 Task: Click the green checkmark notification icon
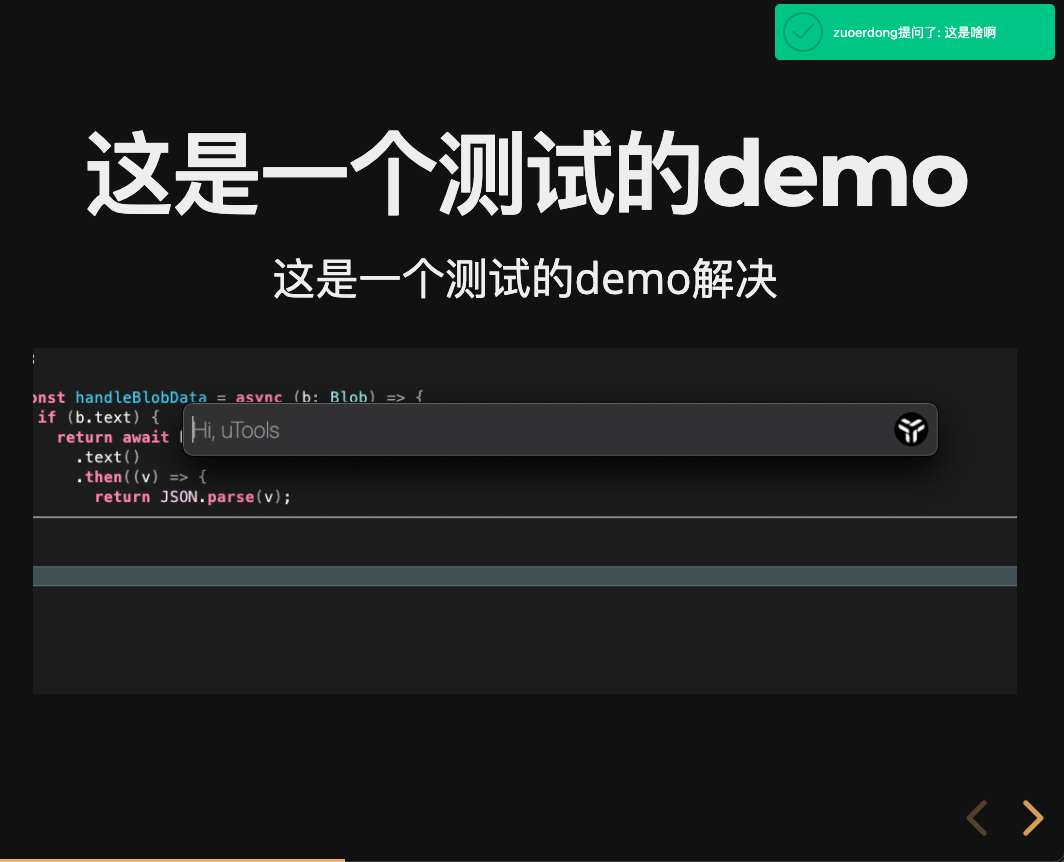click(x=802, y=32)
